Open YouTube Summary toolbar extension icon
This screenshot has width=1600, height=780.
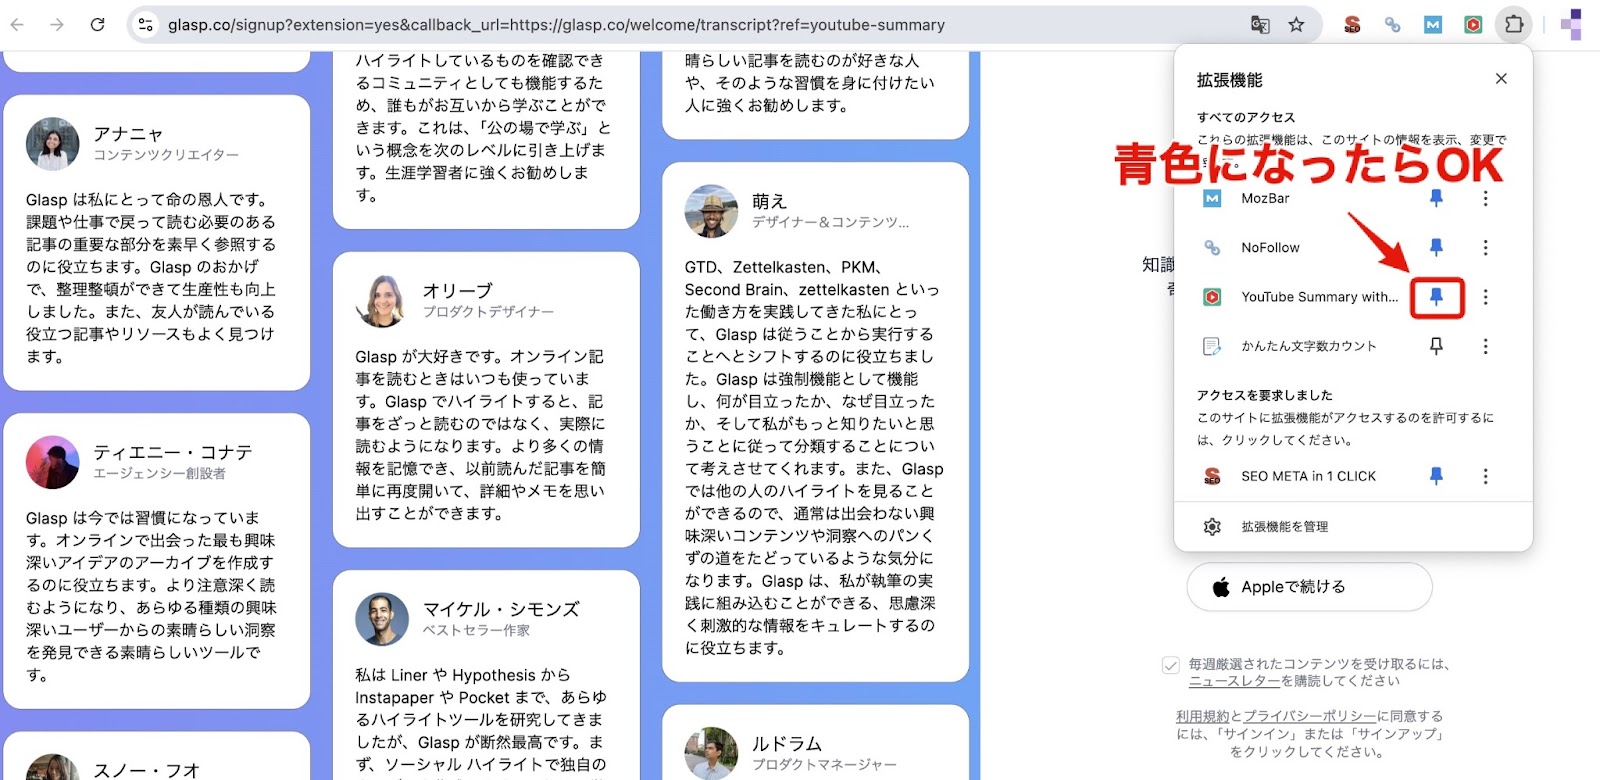(1473, 24)
